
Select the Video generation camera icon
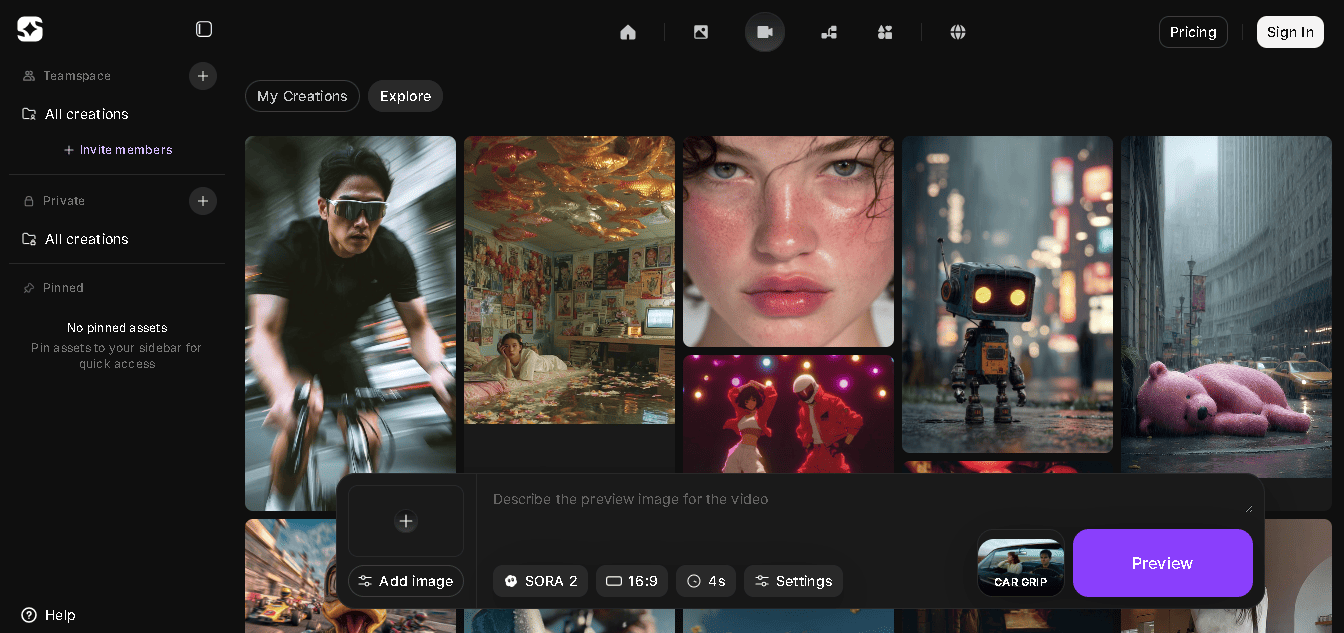coord(764,32)
